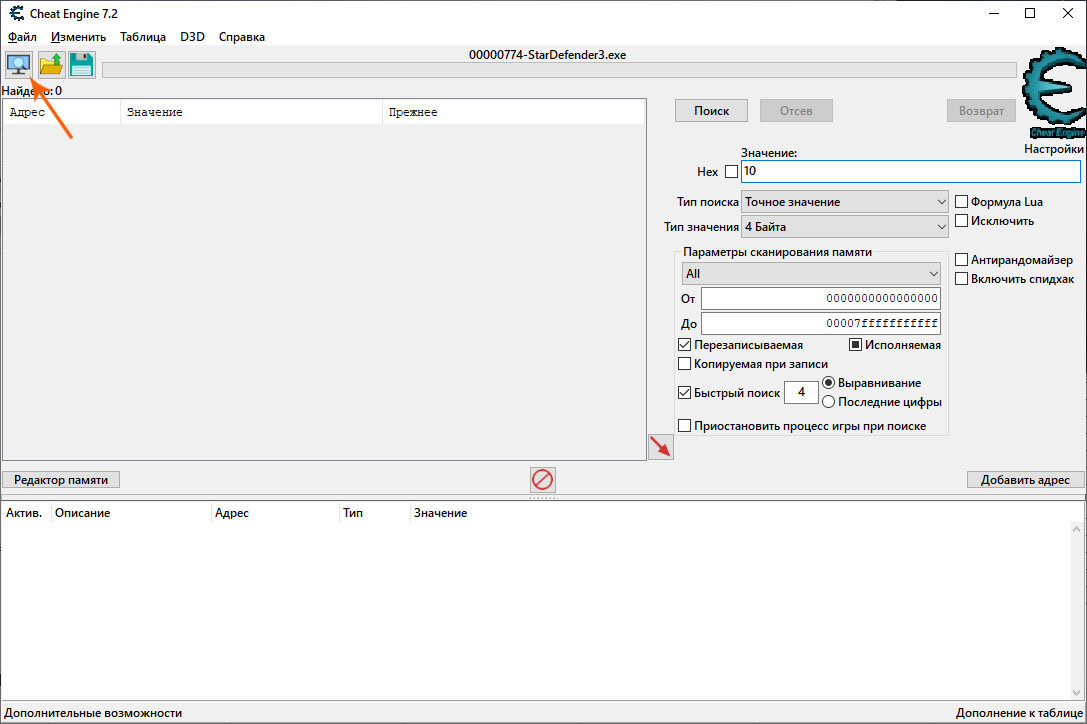The width and height of the screenshot is (1087, 724).
Task: Open the Тип значения dropdown
Action: [x=844, y=227]
